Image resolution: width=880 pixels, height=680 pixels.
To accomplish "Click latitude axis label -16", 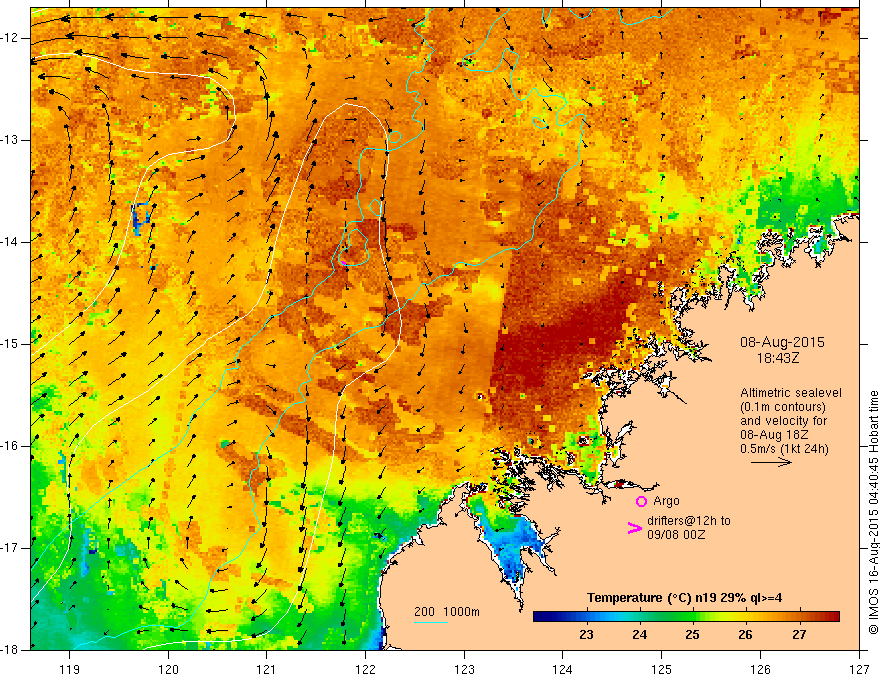I will click(x=10, y=446).
